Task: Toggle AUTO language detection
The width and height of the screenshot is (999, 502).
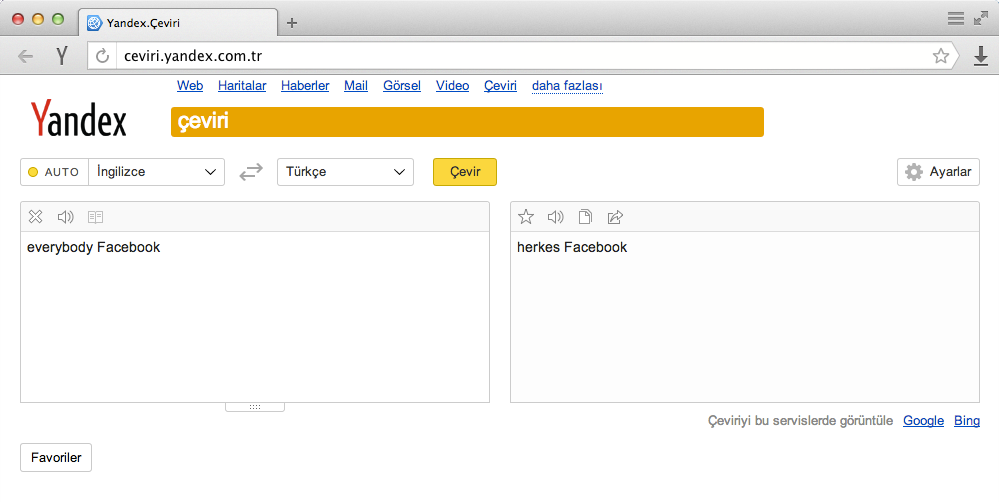Action: [54, 172]
